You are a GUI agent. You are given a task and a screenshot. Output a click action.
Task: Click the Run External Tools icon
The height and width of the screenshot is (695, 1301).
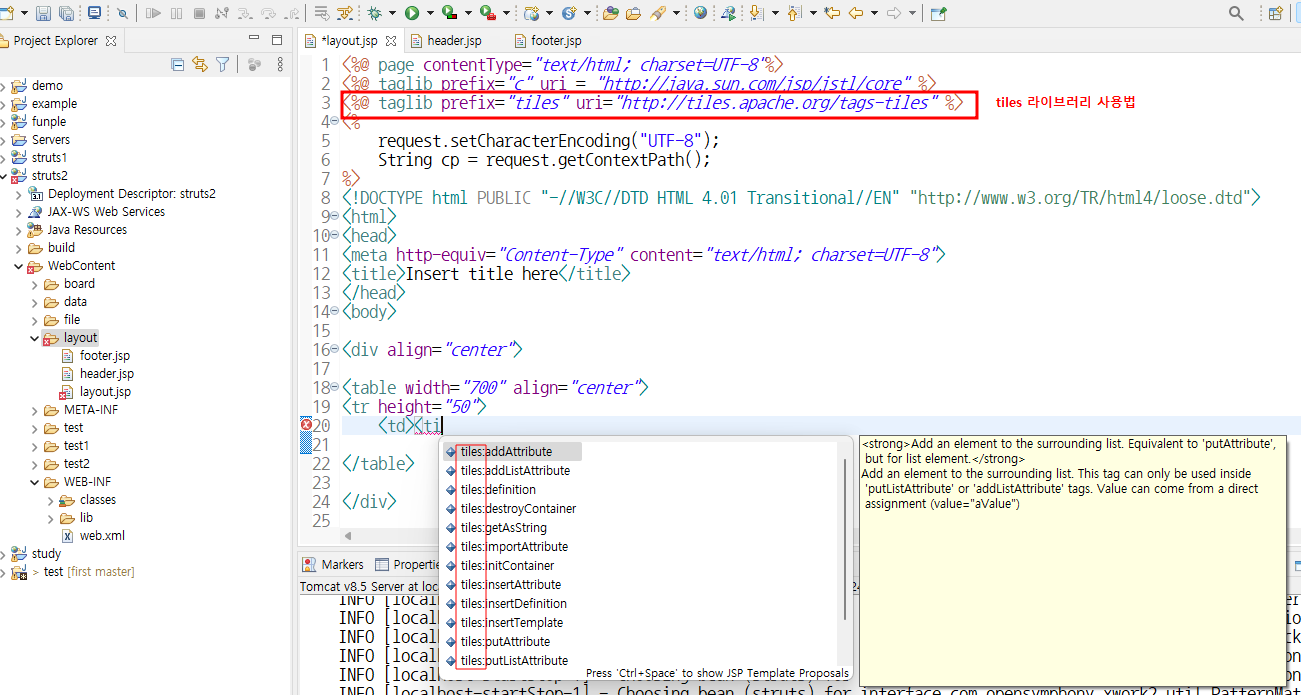[x=488, y=13]
